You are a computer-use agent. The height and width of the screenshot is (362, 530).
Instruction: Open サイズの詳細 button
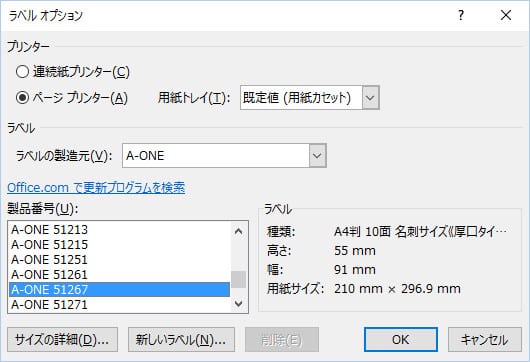coord(63,340)
